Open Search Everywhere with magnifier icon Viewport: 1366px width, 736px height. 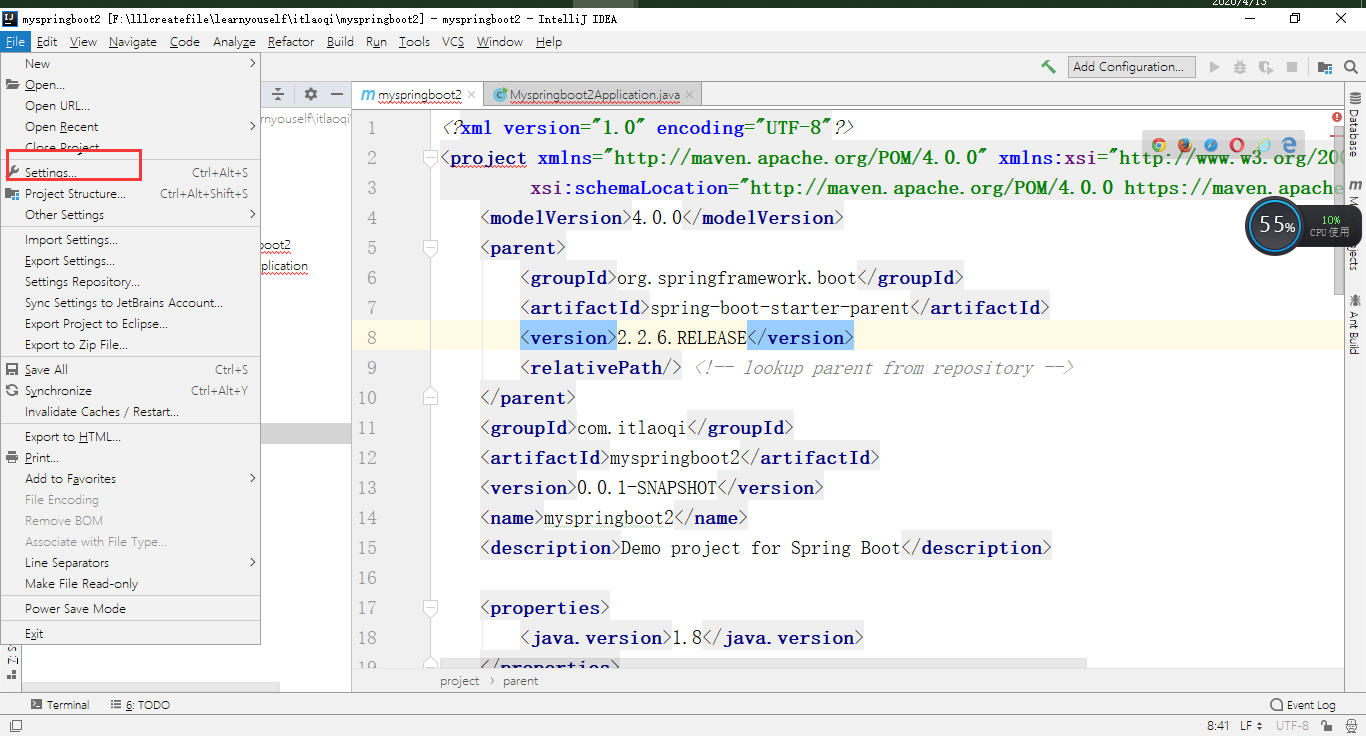(x=1351, y=66)
